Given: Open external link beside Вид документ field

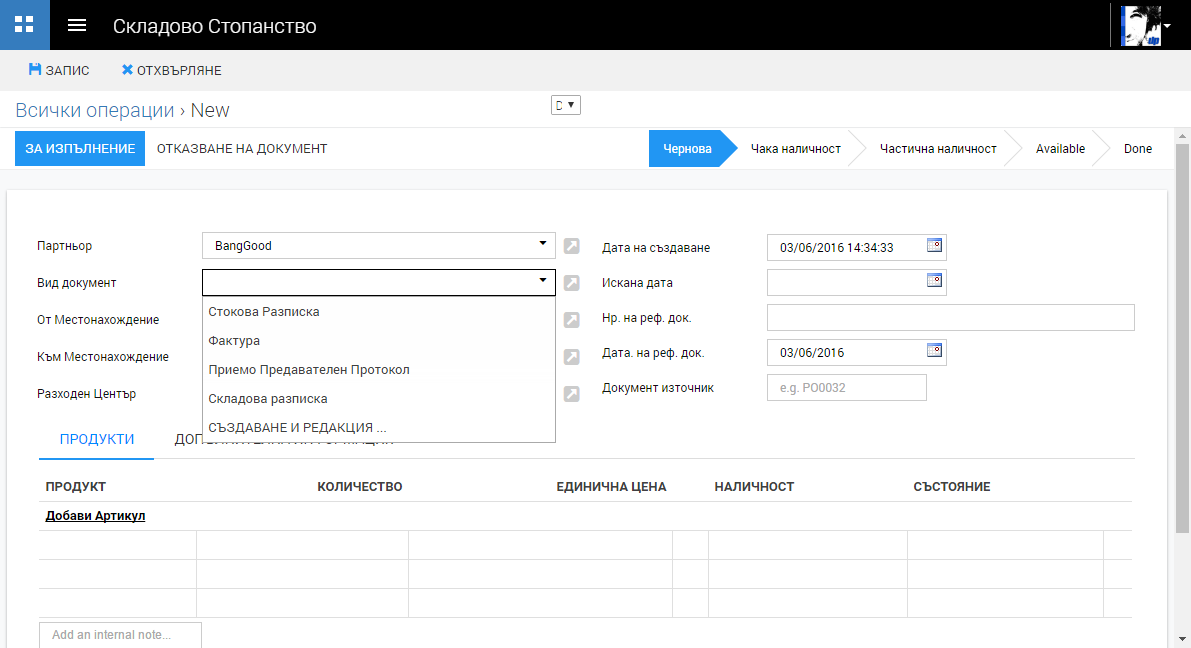Looking at the screenshot, I should tap(571, 283).
